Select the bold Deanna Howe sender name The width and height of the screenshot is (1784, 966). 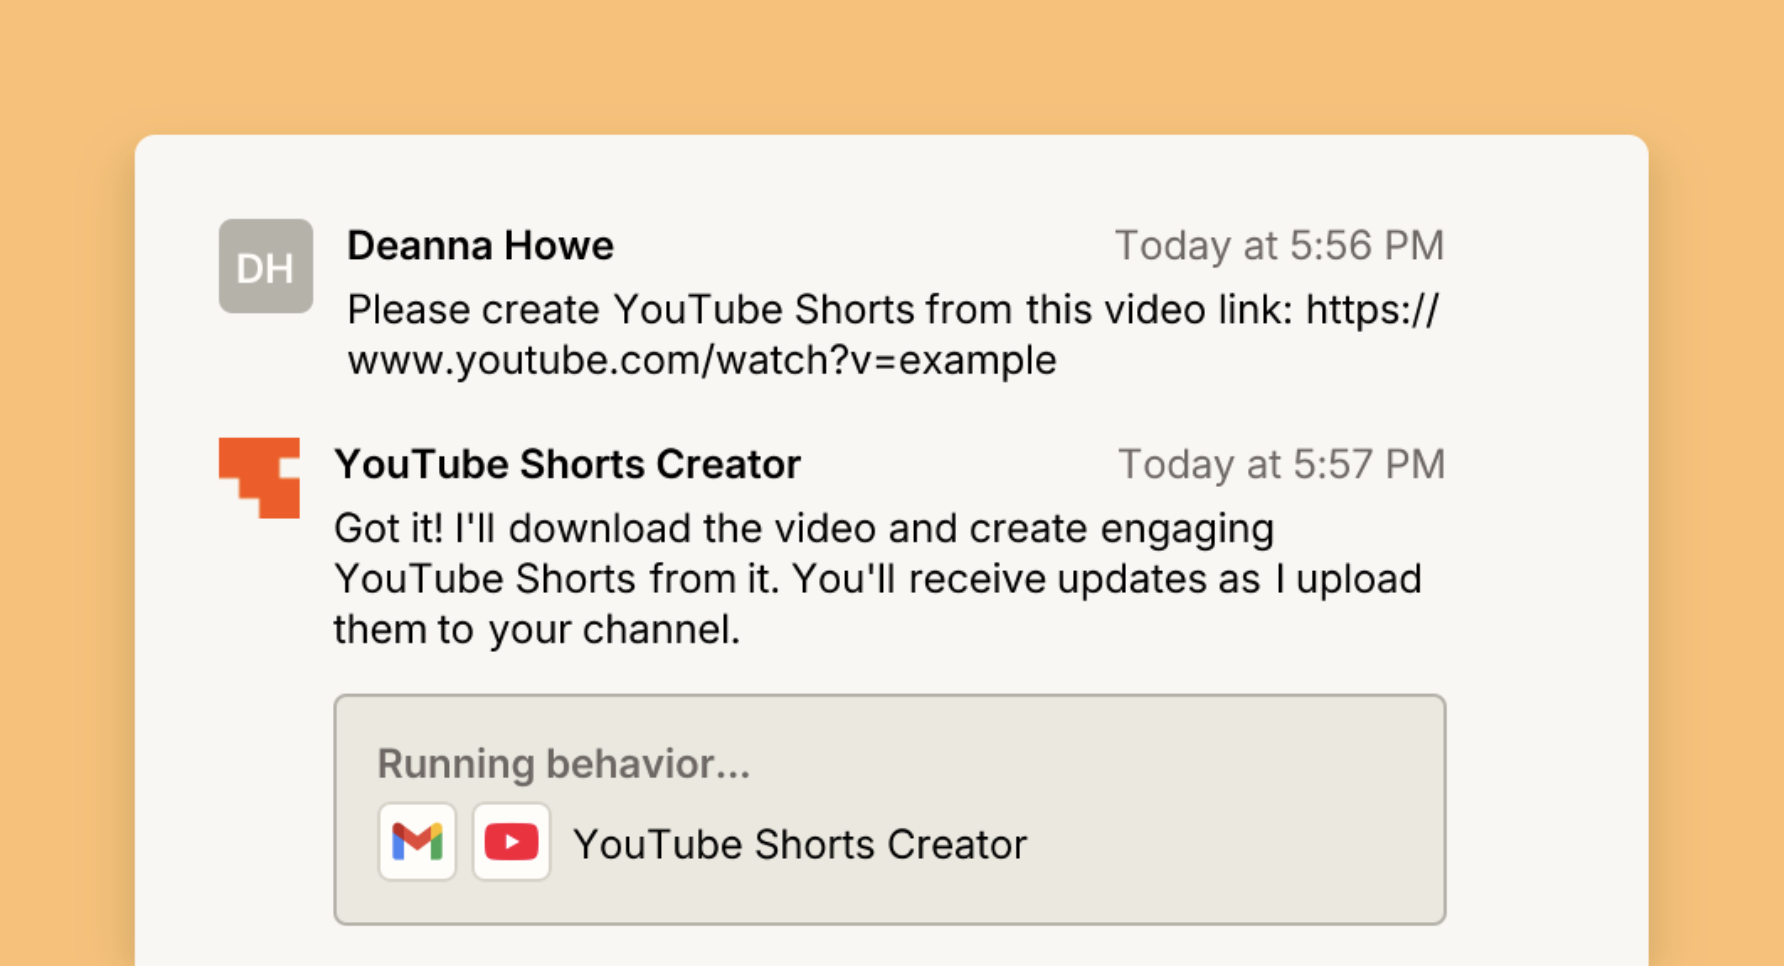click(x=480, y=245)
